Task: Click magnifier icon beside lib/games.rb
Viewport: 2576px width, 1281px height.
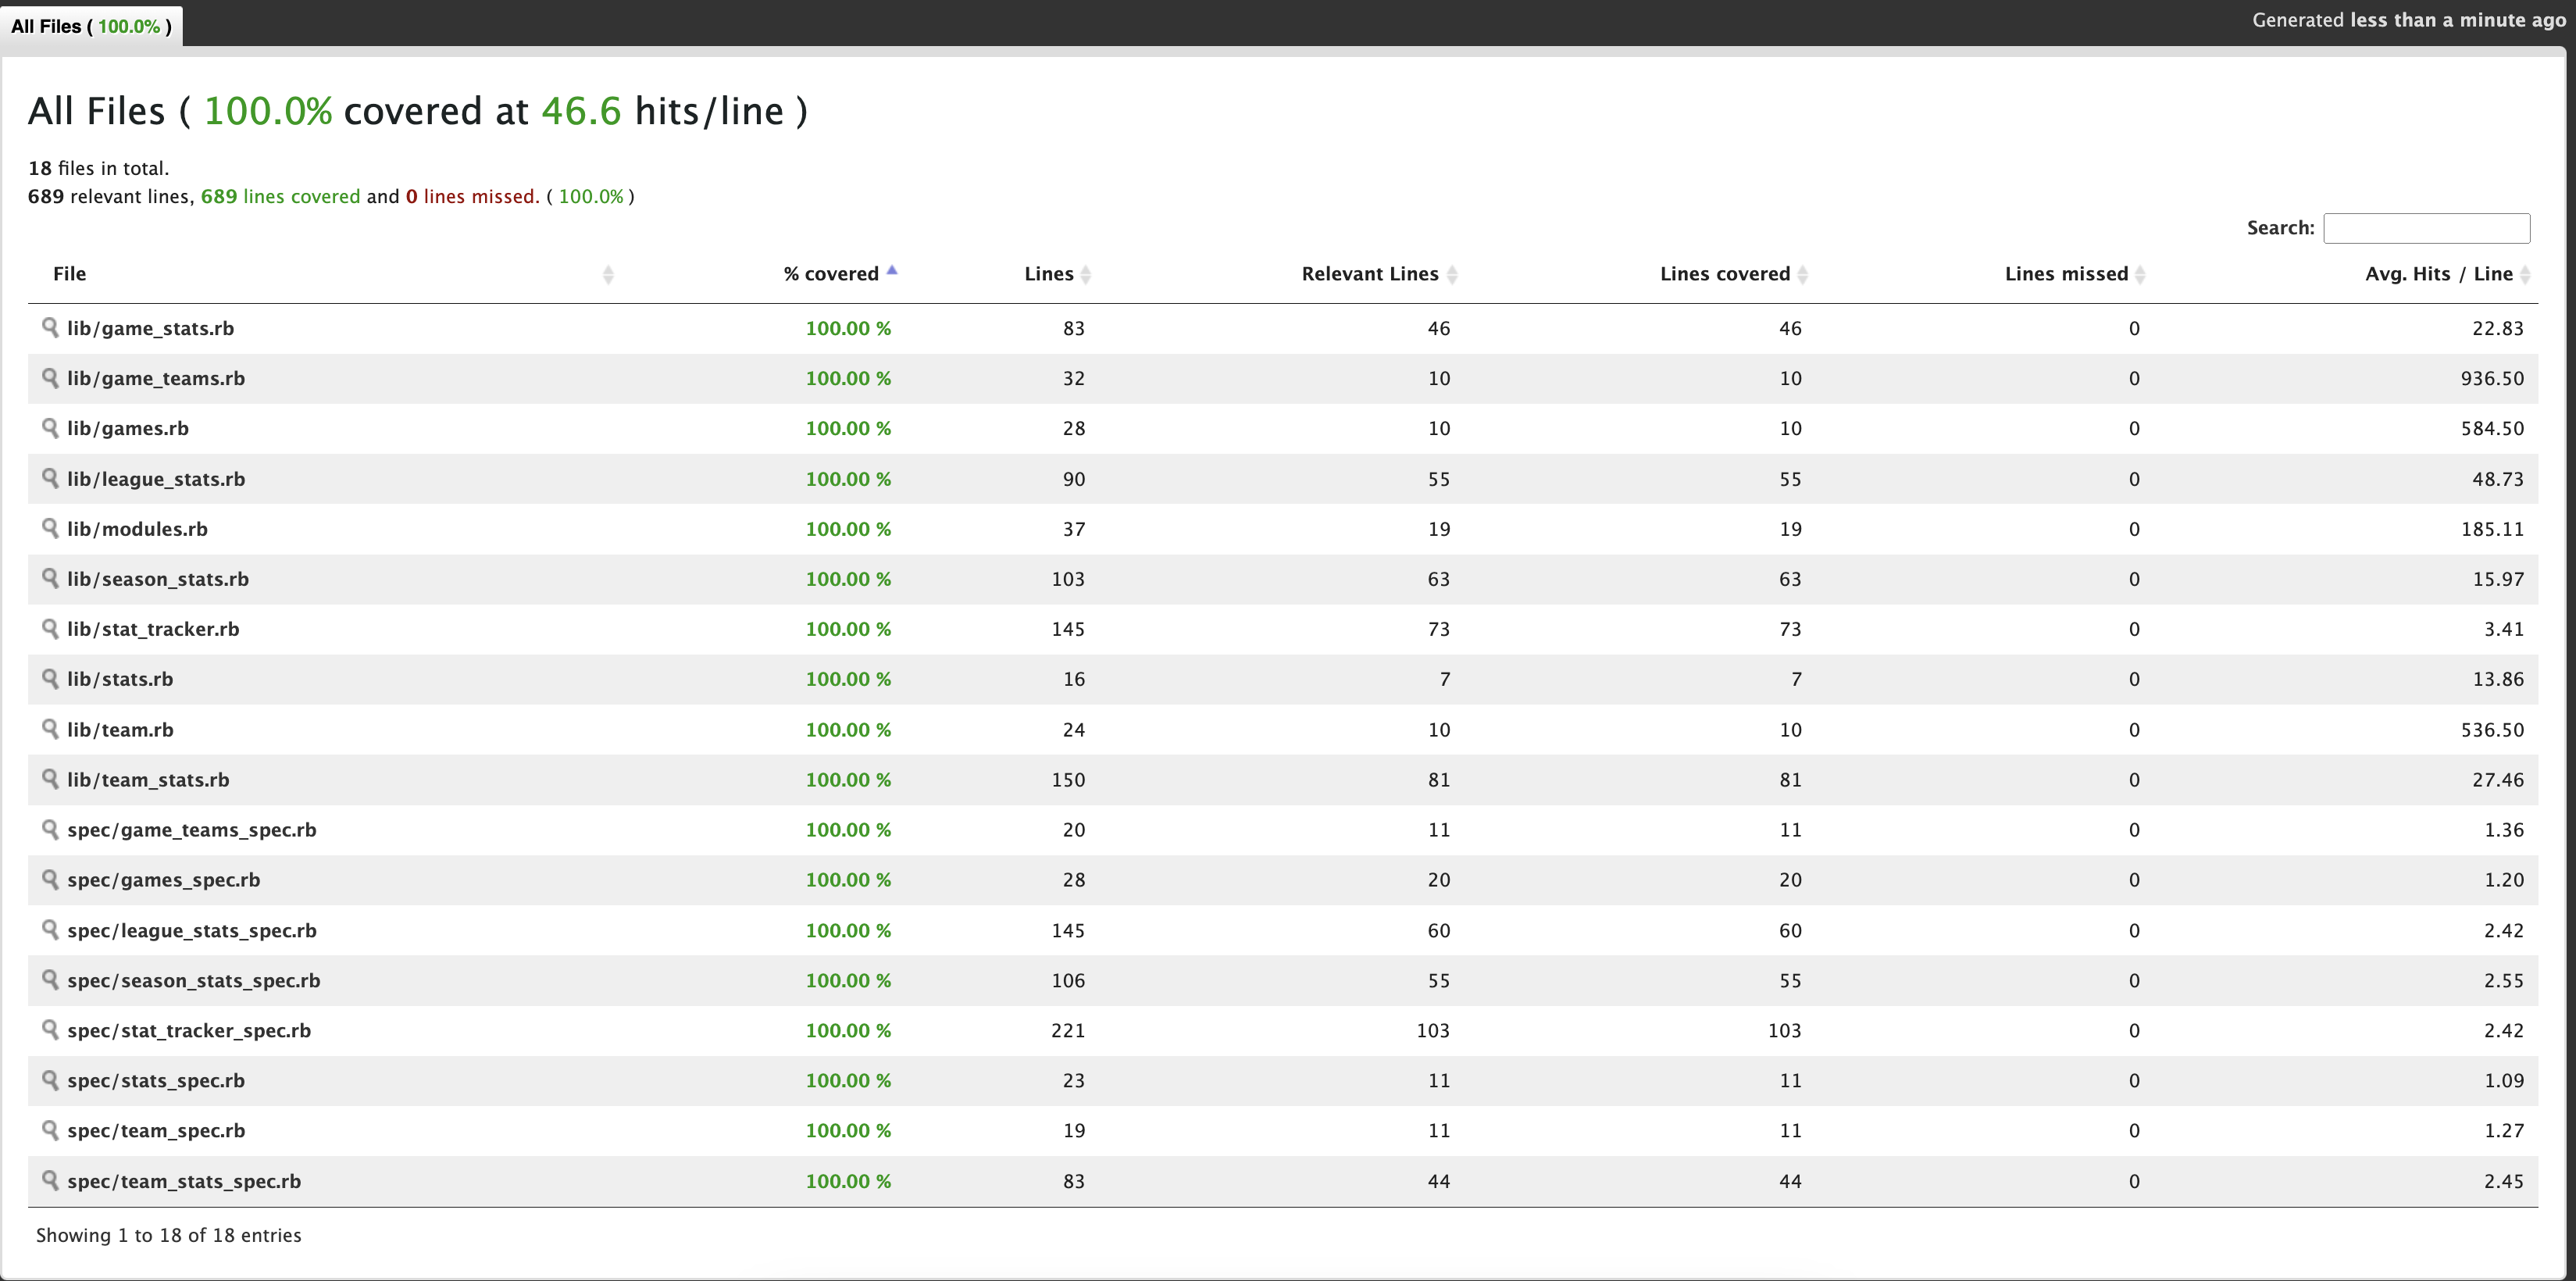Action: coord(50,427)
